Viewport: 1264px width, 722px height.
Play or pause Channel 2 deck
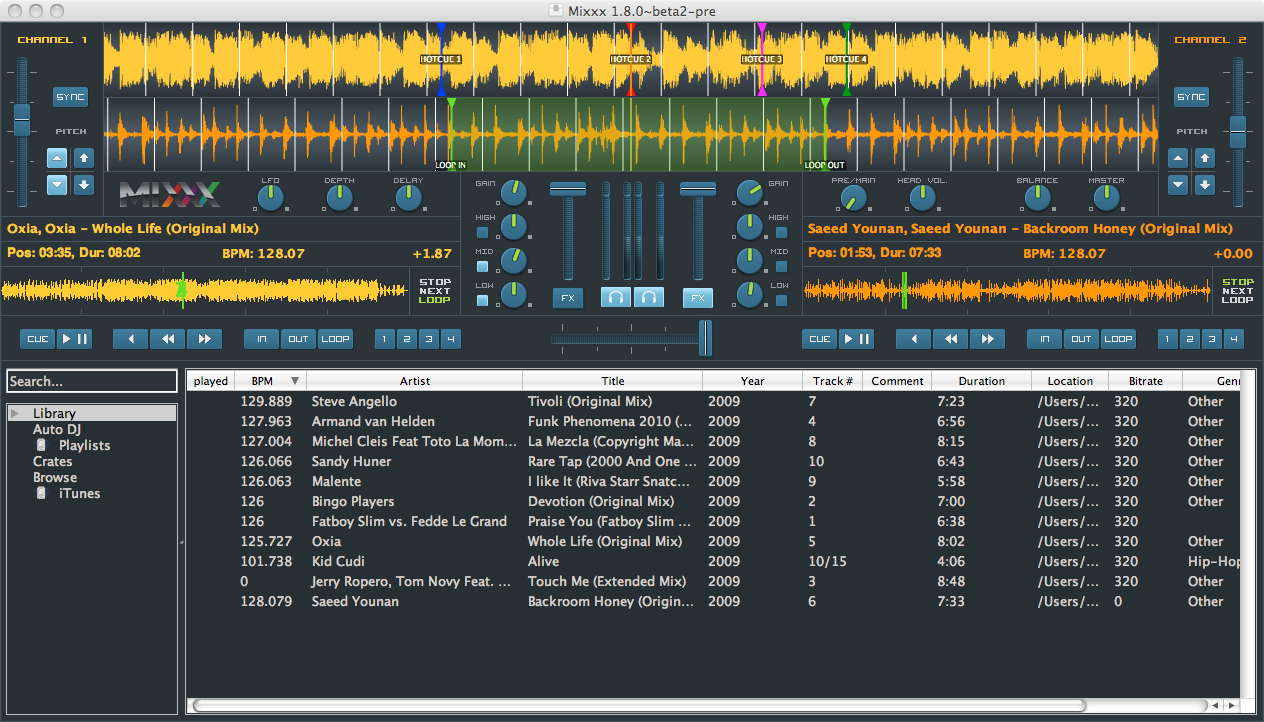coord(857,339)
